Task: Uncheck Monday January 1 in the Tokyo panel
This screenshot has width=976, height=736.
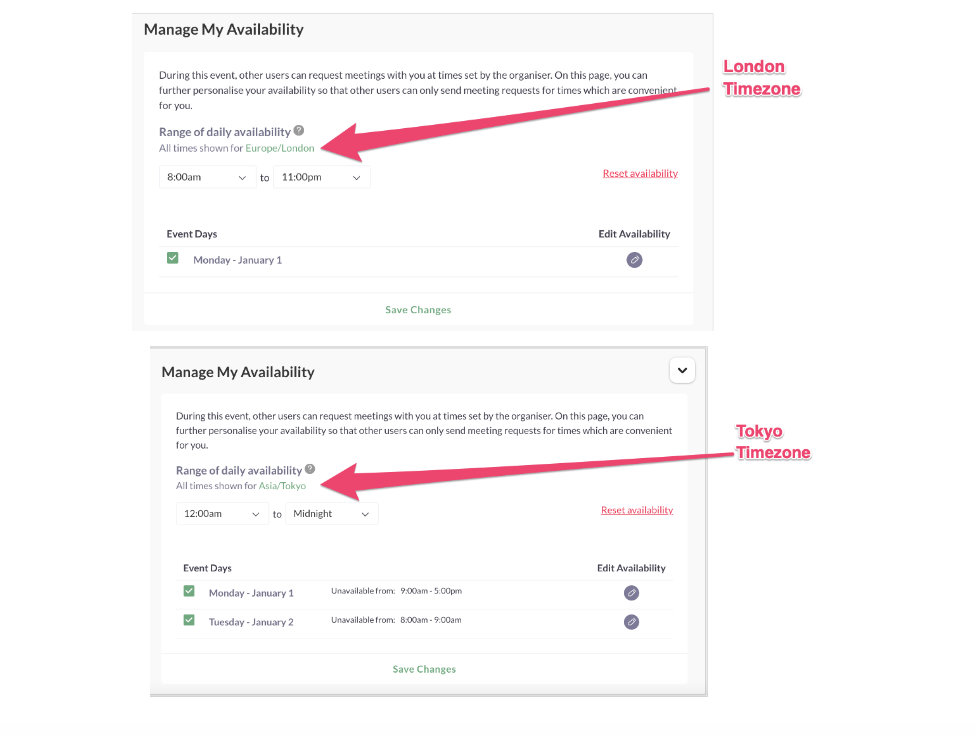Action: [189, 590]
